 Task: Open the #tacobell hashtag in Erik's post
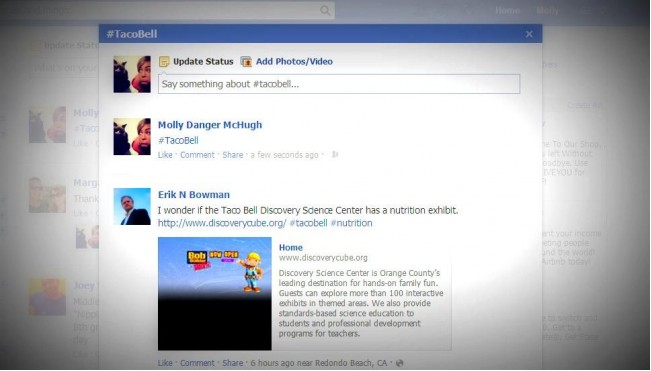pos(308,223)
